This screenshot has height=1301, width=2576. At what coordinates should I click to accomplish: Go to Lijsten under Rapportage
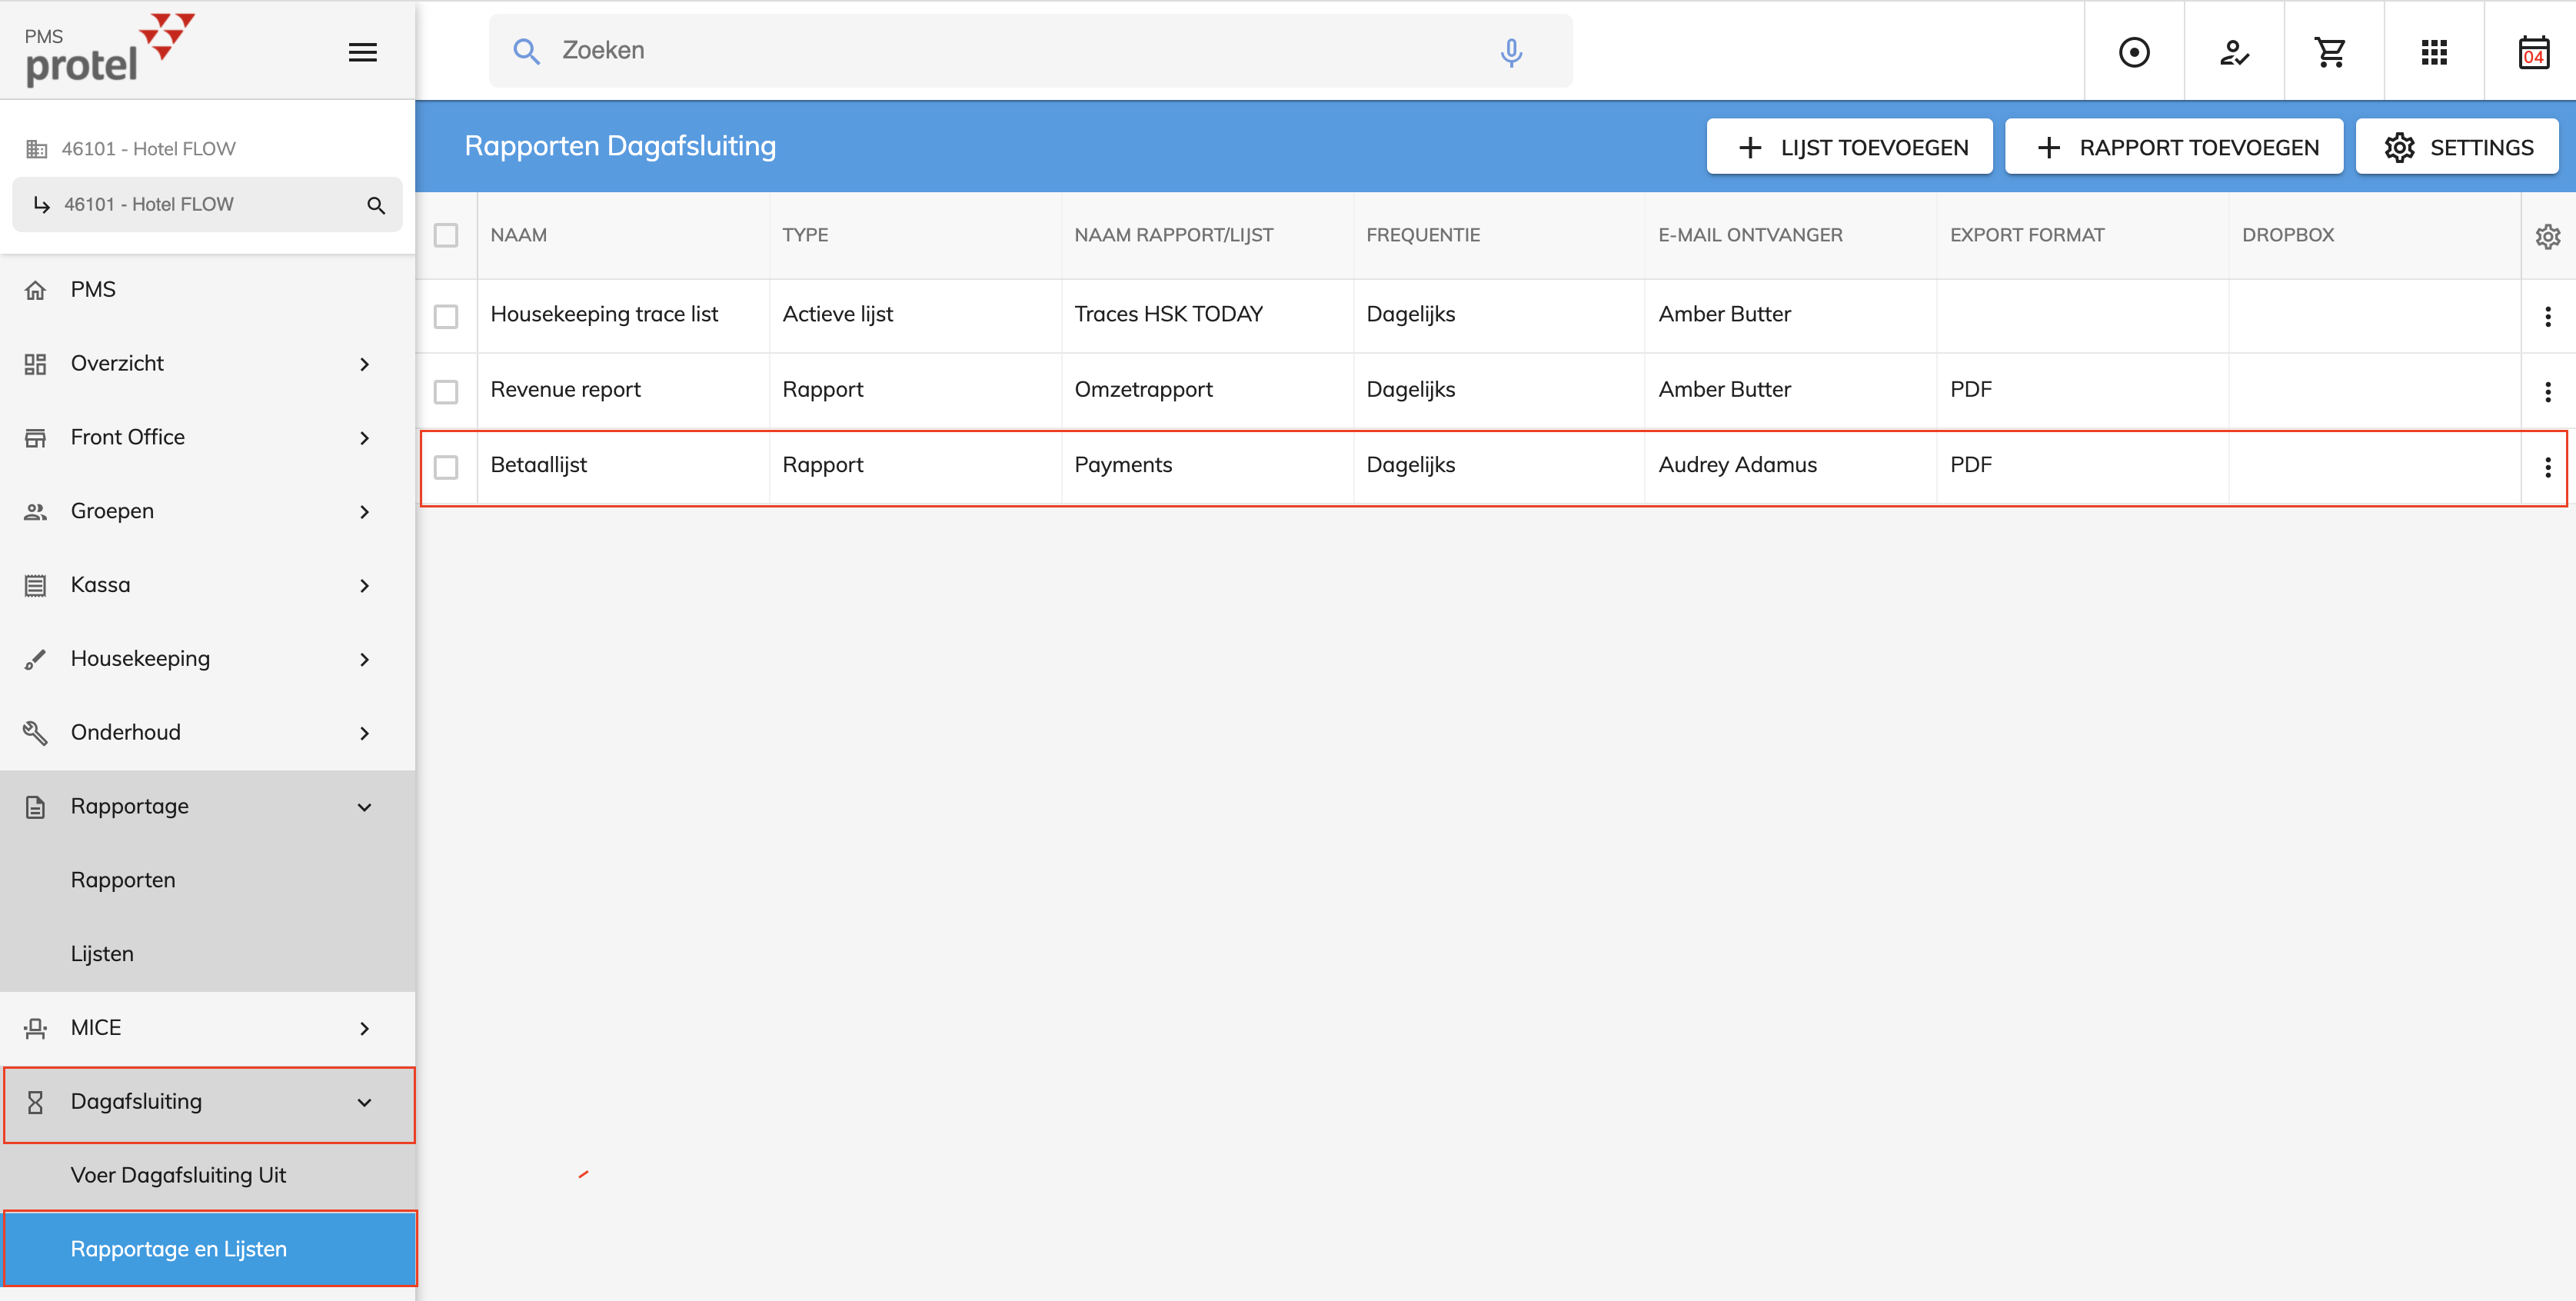(102, 954)
